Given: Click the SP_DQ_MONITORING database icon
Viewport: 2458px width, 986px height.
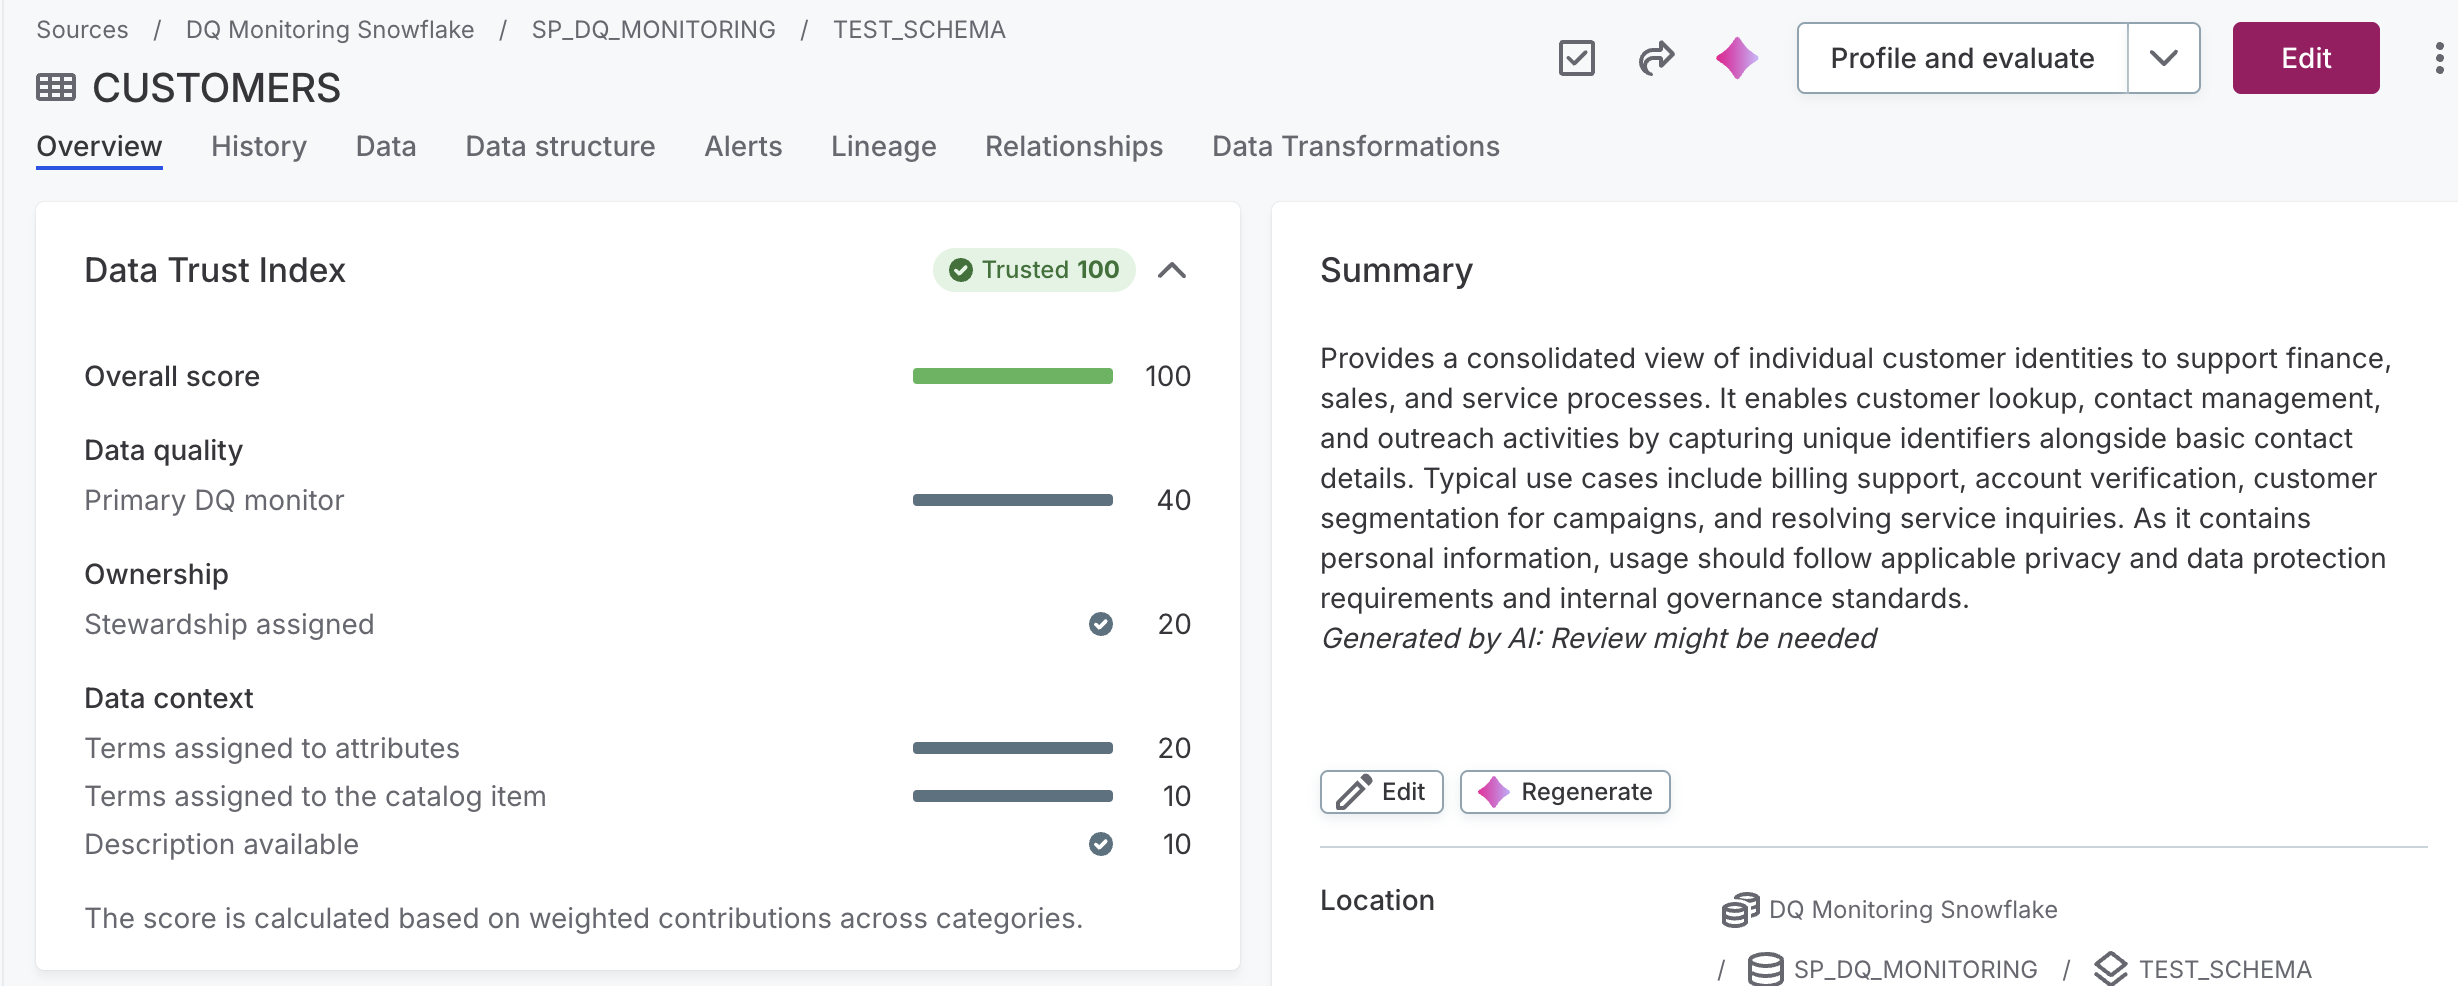Looking at the screenshot, I should click(x=1765, y=969).
